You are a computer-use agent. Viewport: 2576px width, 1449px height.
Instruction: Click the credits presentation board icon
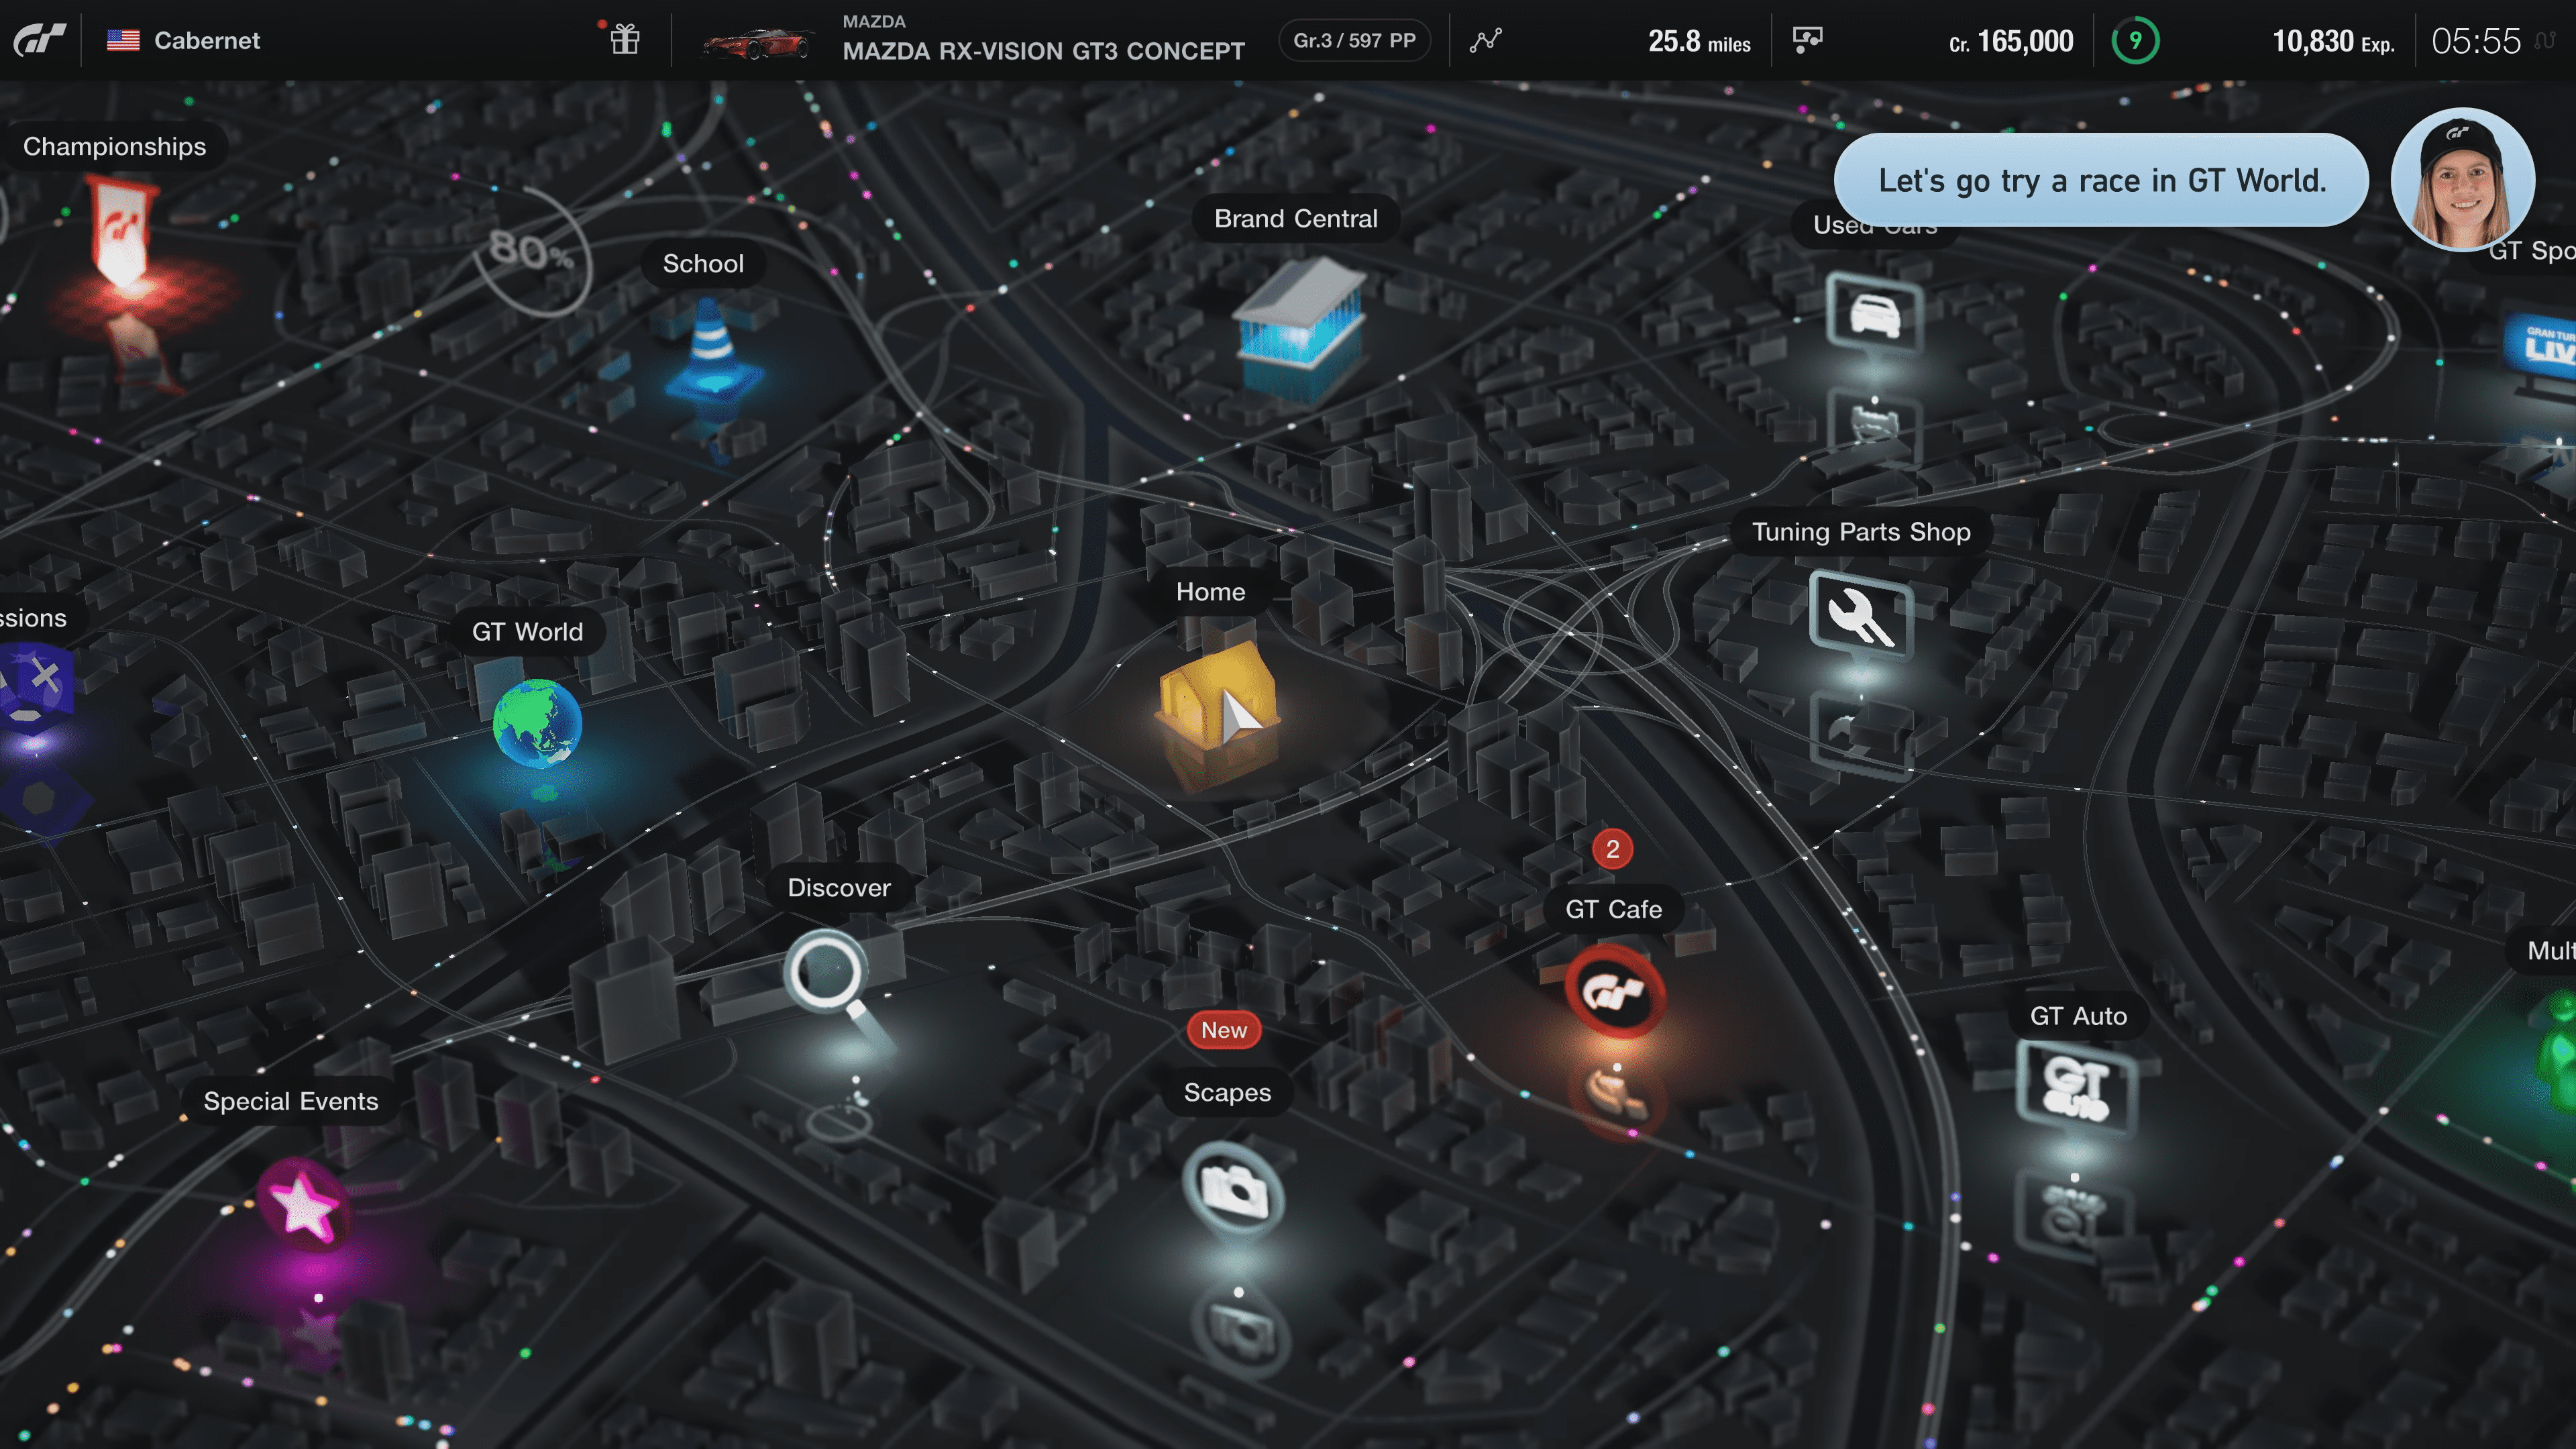click(x=1807, y=40)
